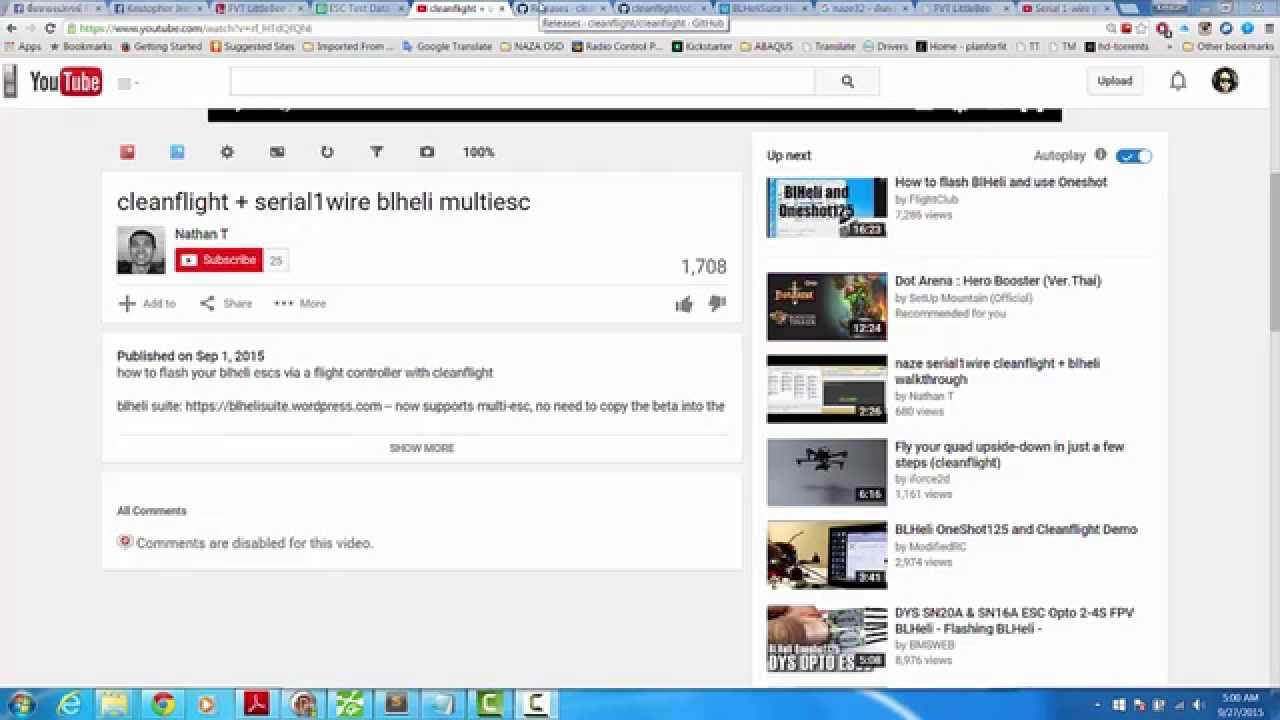
Task: Click the blue square extension icon below the player
Action: (x=177, y=152)
